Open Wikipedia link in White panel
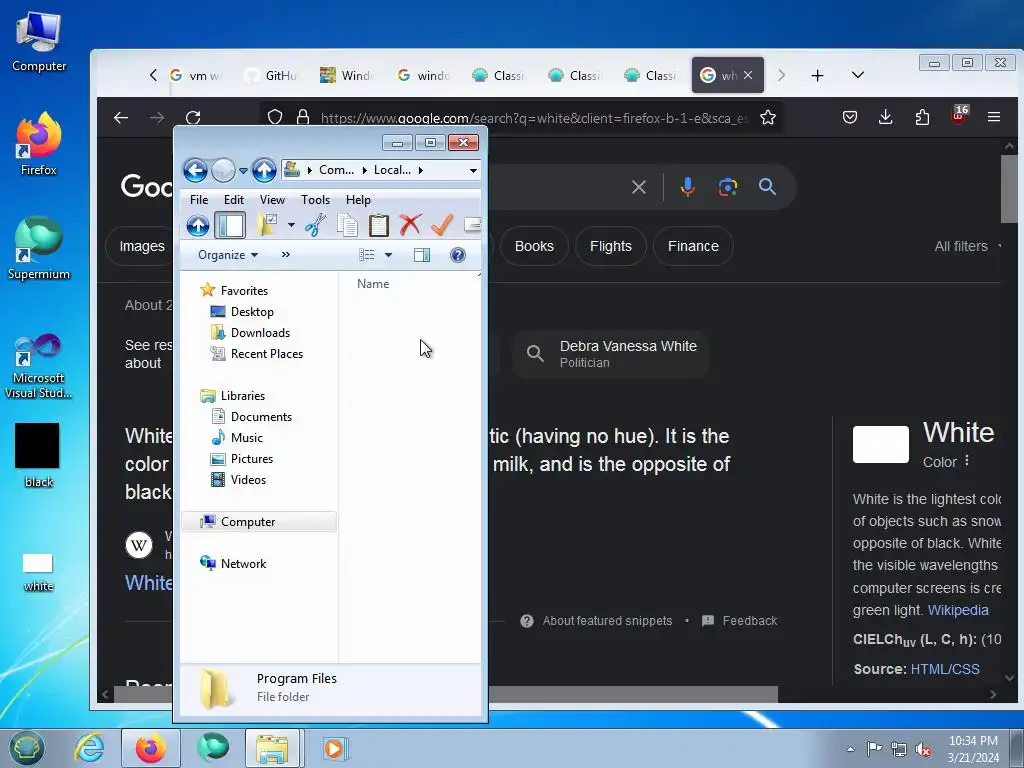This screenshot has height=768, width=1024. (958, 610)
